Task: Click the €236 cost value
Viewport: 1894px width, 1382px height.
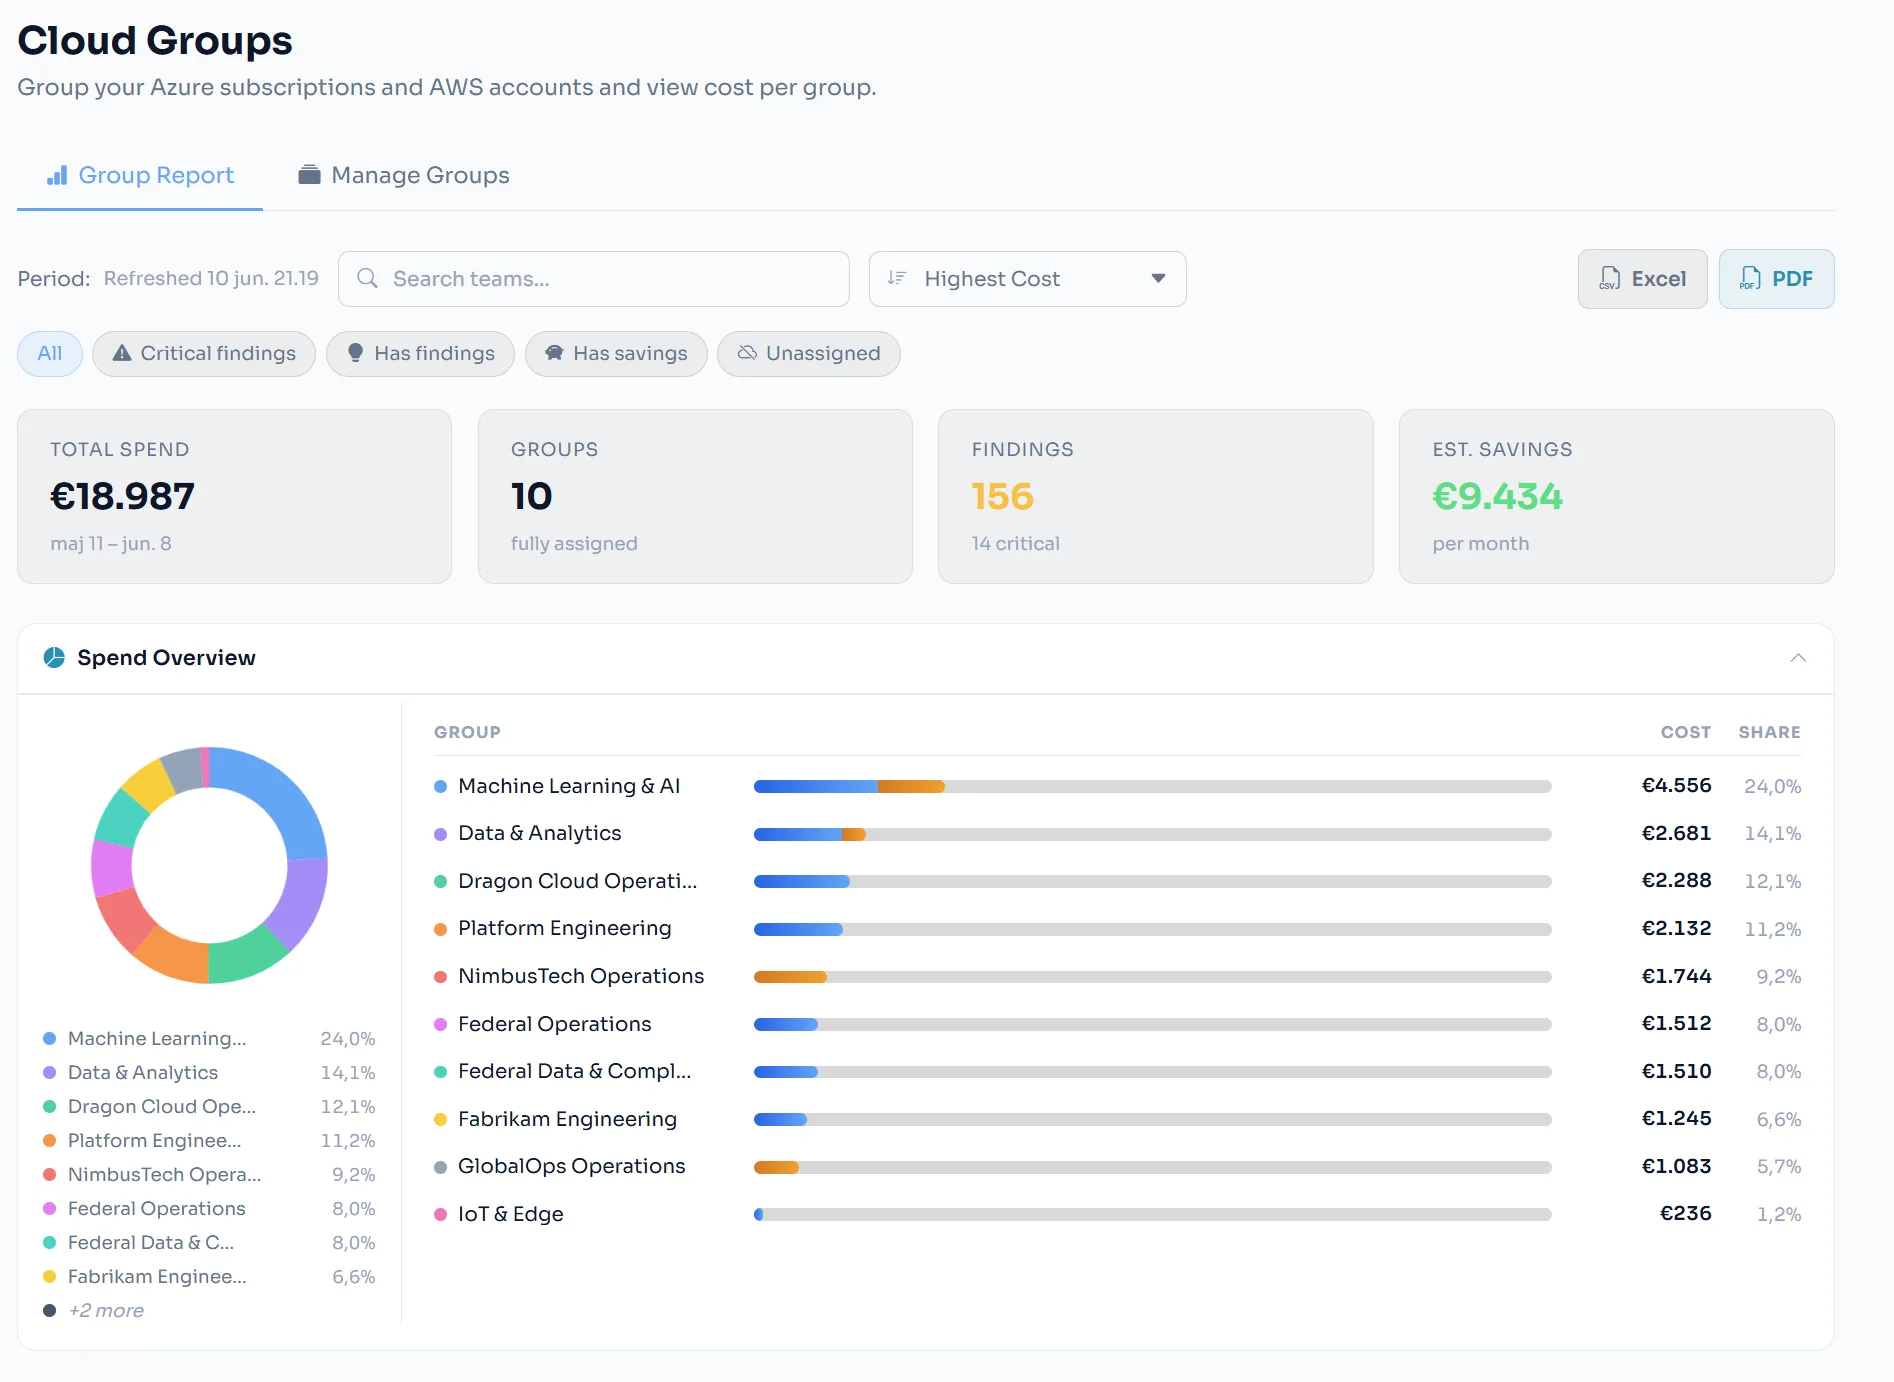Action: coord(1686,1214)
